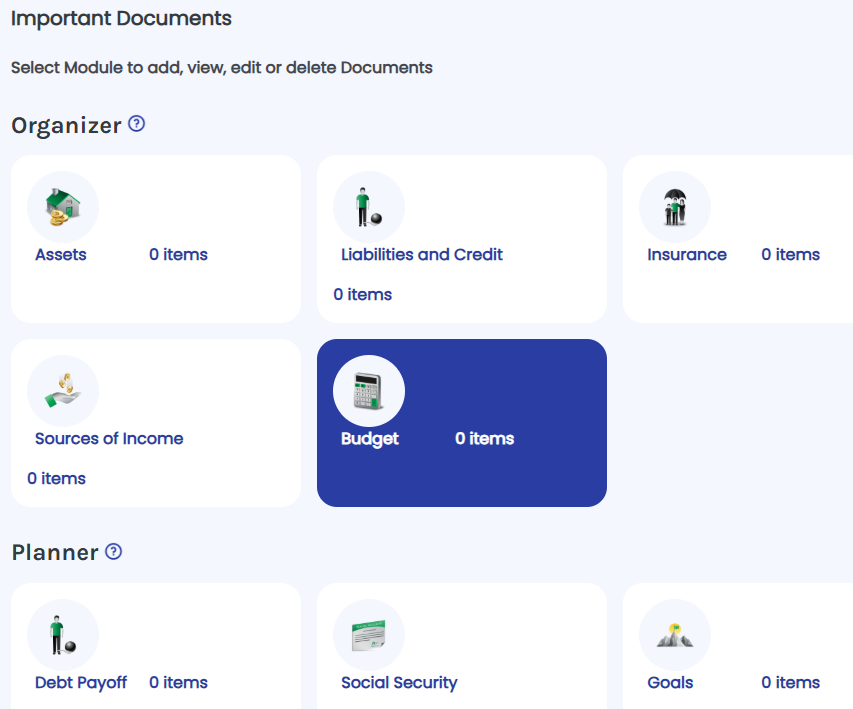Click the Budget calculator icon
853x709 pixels.
pyautogui.click(x=369, y=391)
